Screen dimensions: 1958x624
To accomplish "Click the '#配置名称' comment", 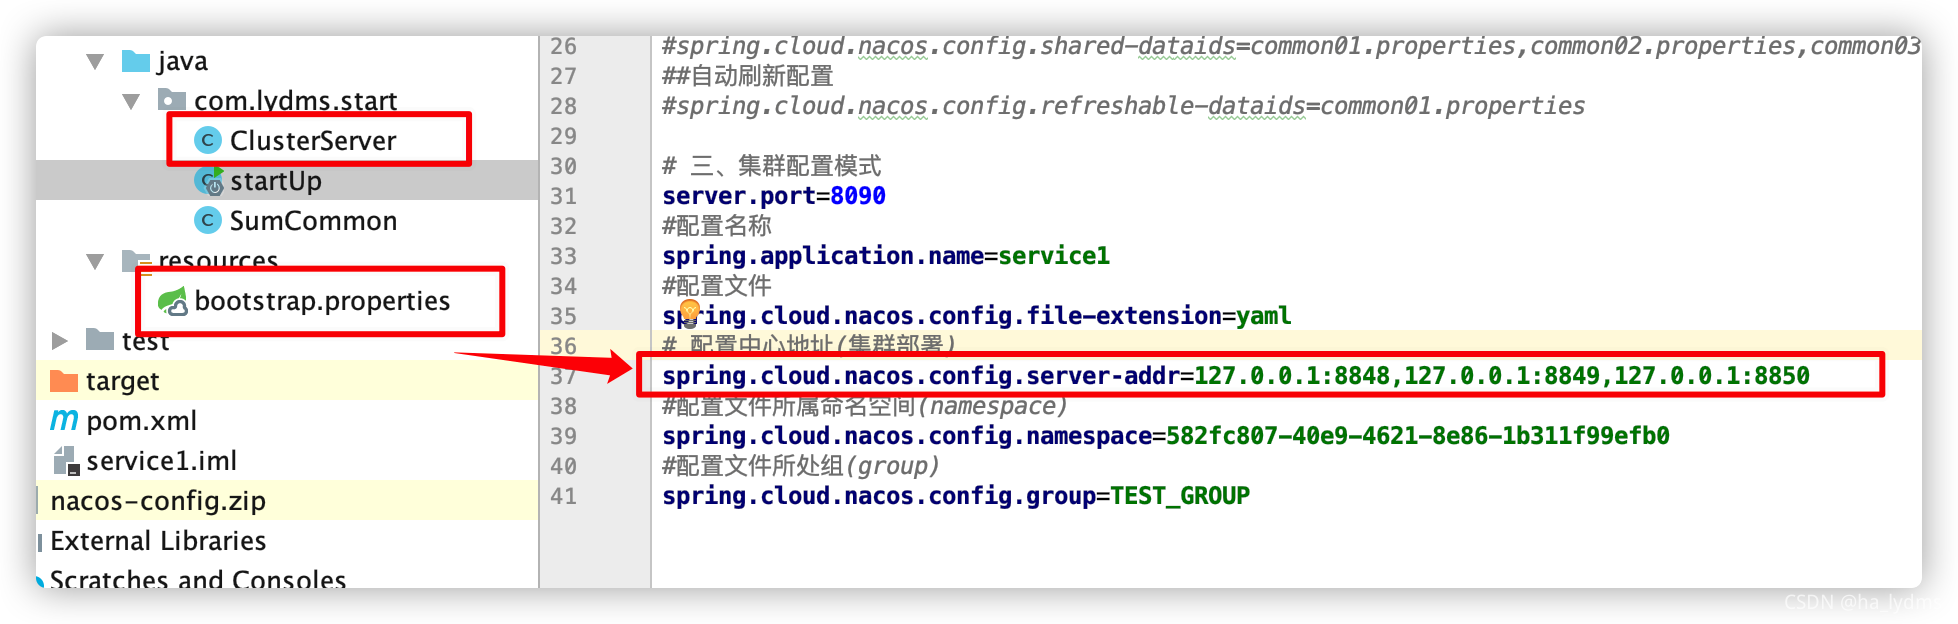I will pos(716,226).
